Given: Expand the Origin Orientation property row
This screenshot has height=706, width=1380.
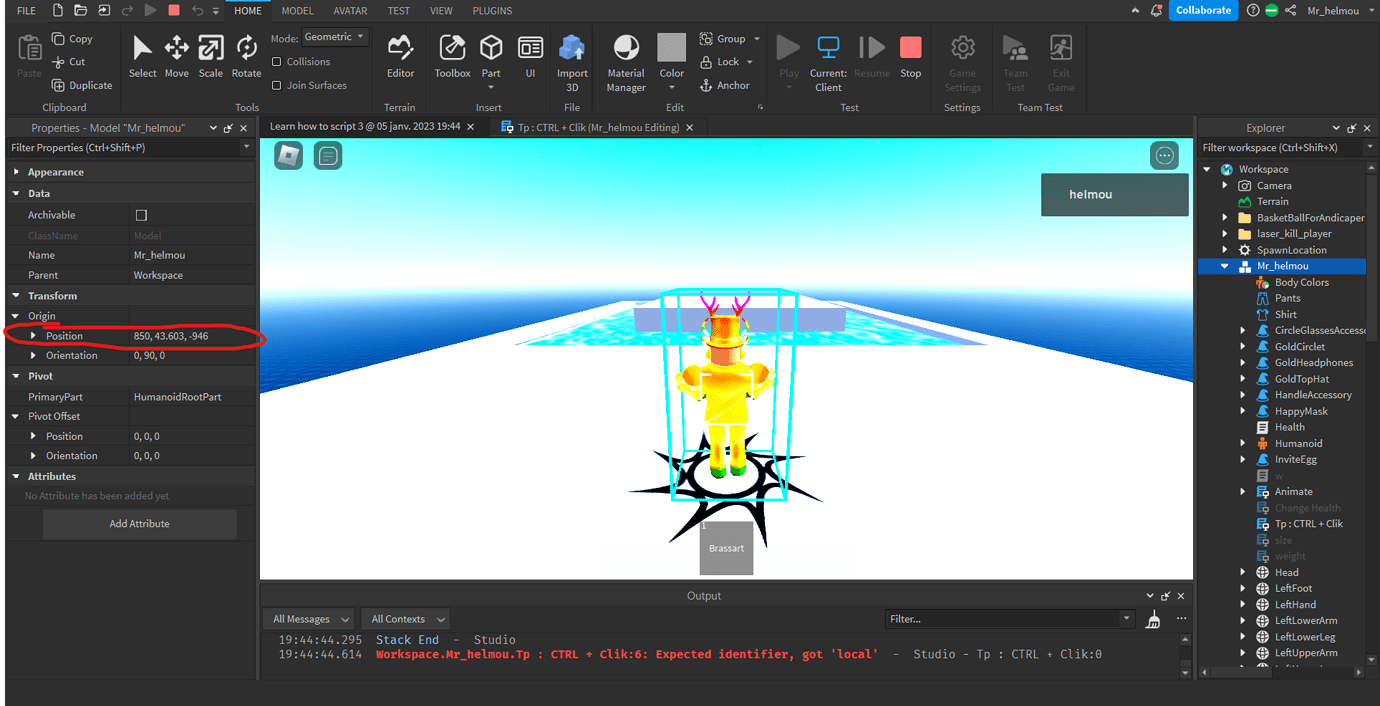Looking at the screenshot, I should pos(34,355).
